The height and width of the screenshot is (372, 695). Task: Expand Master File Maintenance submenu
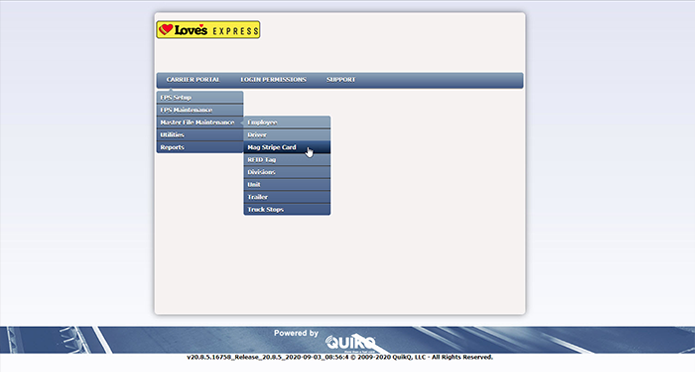(200, 122)
